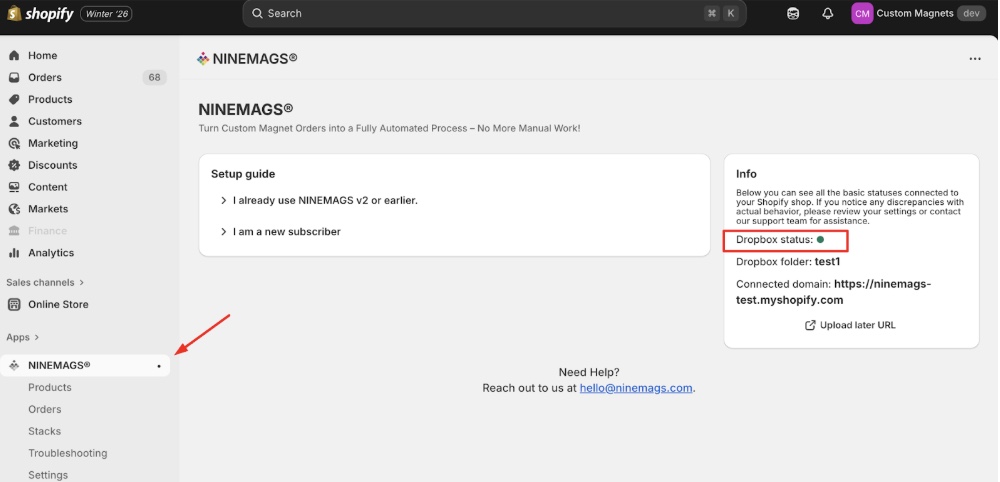Viewport: 1000px width, 482px height.
Task: Click the 68 orders count badge
Action: point(154,78)
